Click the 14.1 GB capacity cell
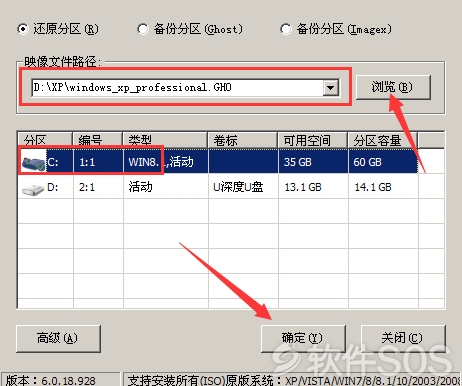 383,187
